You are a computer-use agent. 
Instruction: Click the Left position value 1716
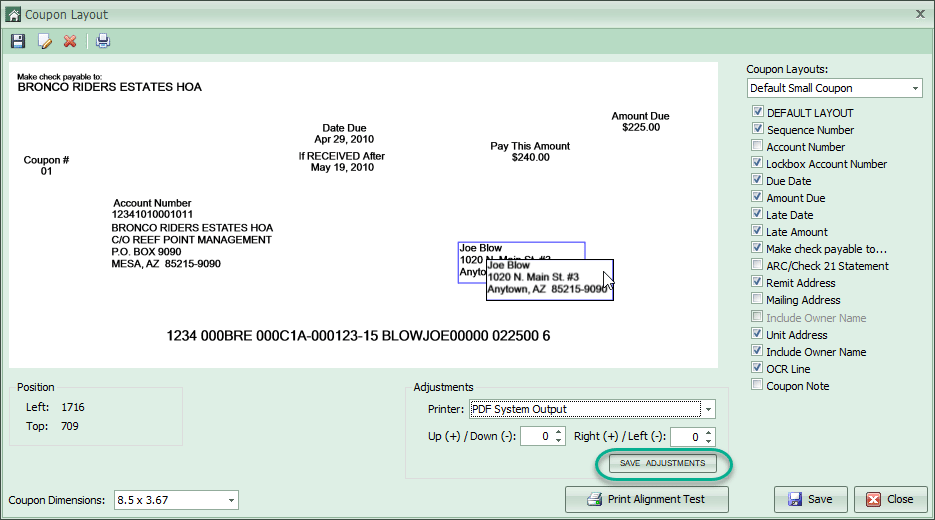73,407
